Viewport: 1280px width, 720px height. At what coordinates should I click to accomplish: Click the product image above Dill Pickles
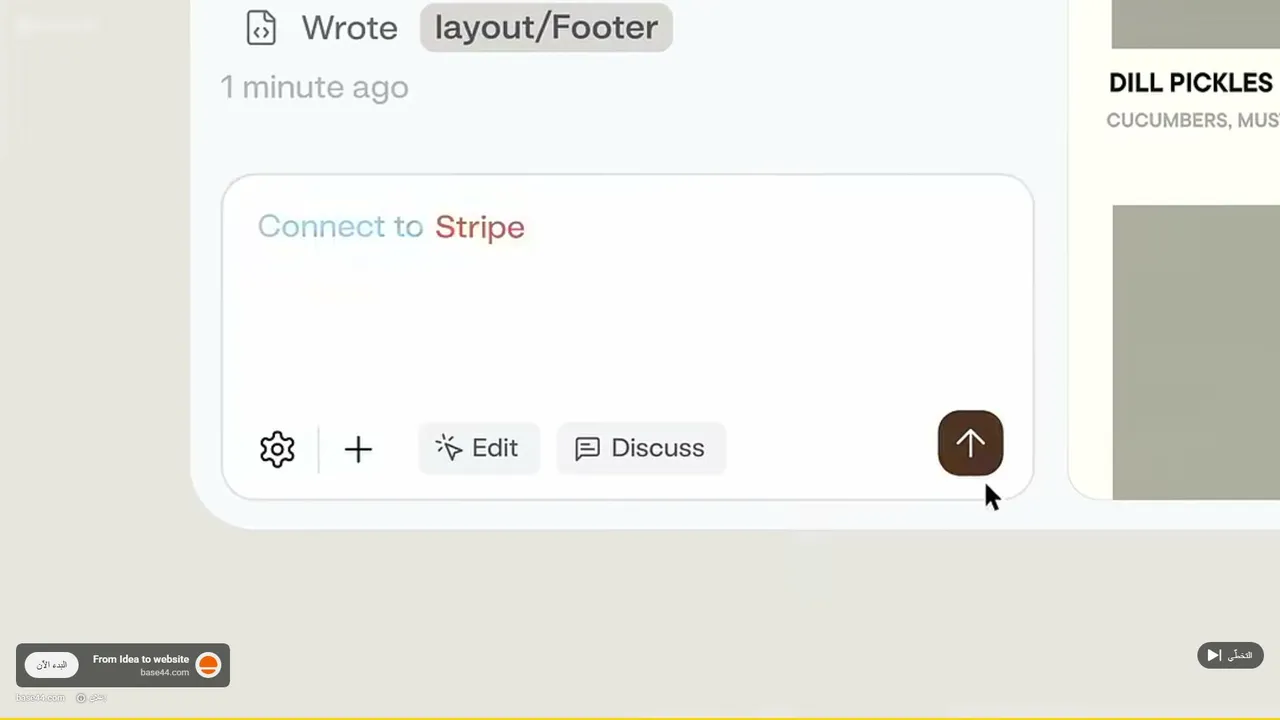(x=1196, y=24)
